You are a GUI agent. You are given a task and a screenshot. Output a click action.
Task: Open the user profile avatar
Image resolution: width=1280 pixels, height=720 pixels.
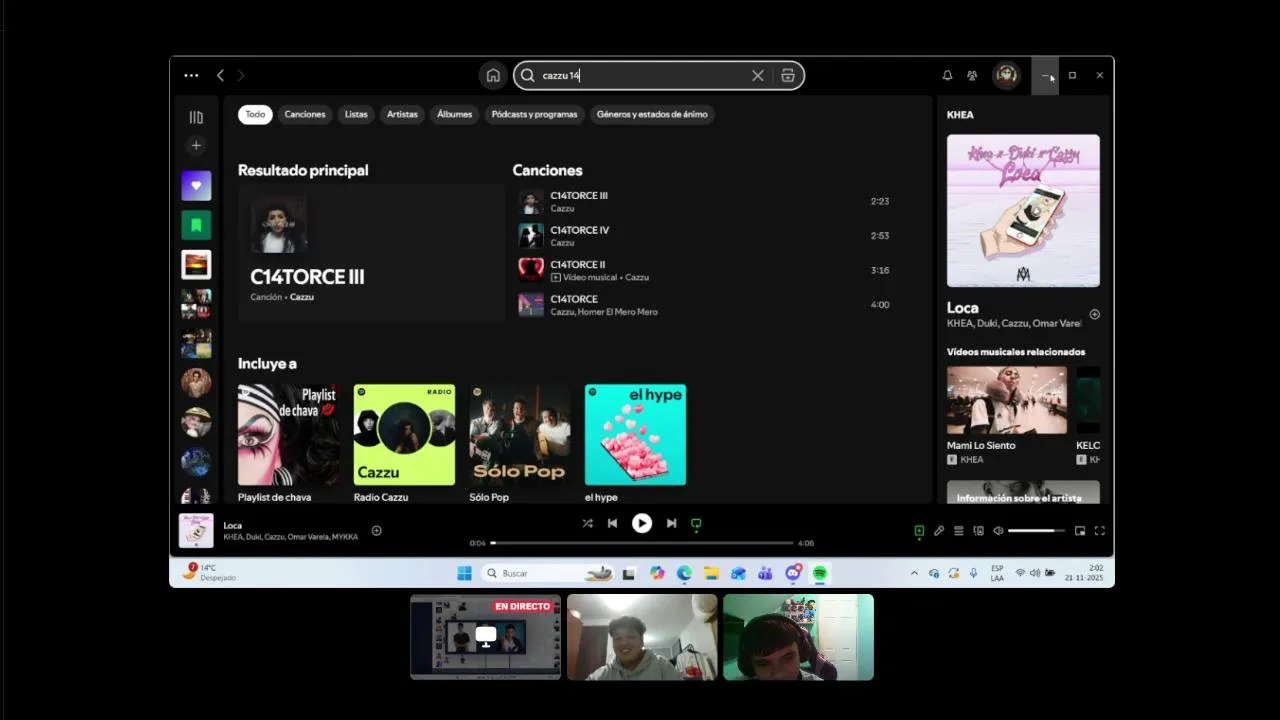click(x=1006, y=75)
